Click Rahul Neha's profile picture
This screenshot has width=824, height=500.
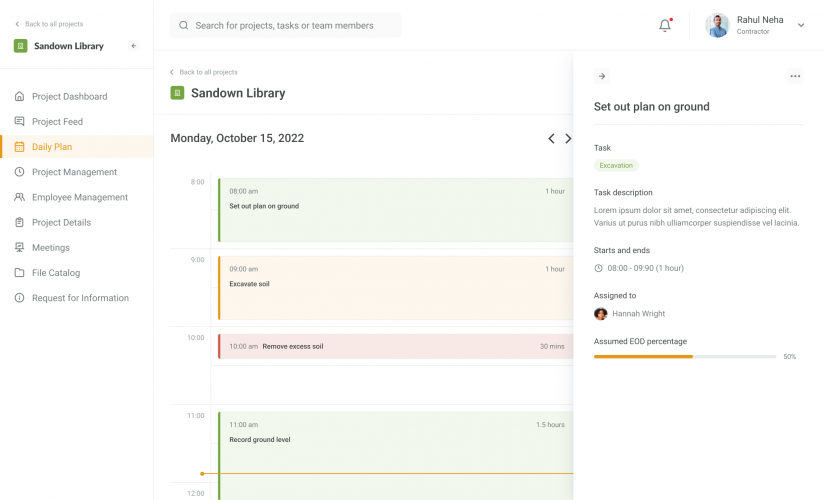717,25
